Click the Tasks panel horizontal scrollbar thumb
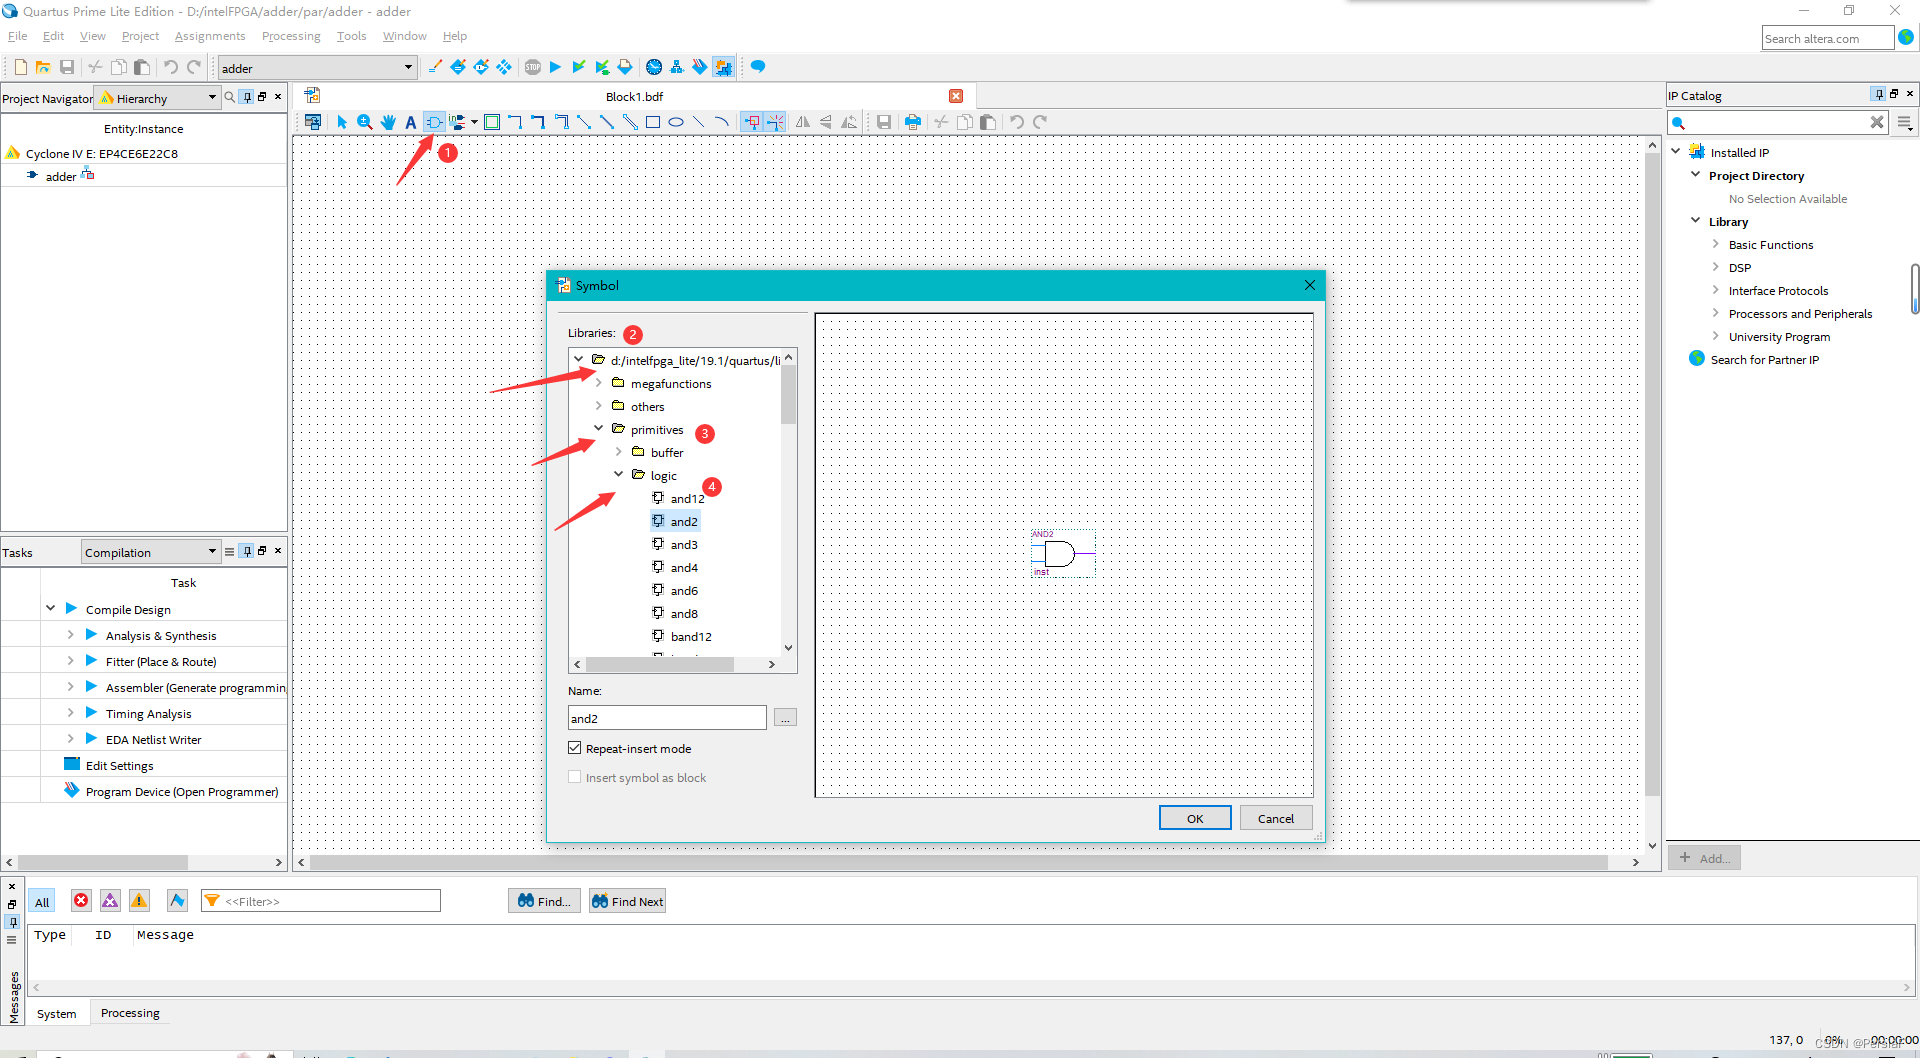This screenshot has width=1920, height=1058. click(x=103, y=862)
